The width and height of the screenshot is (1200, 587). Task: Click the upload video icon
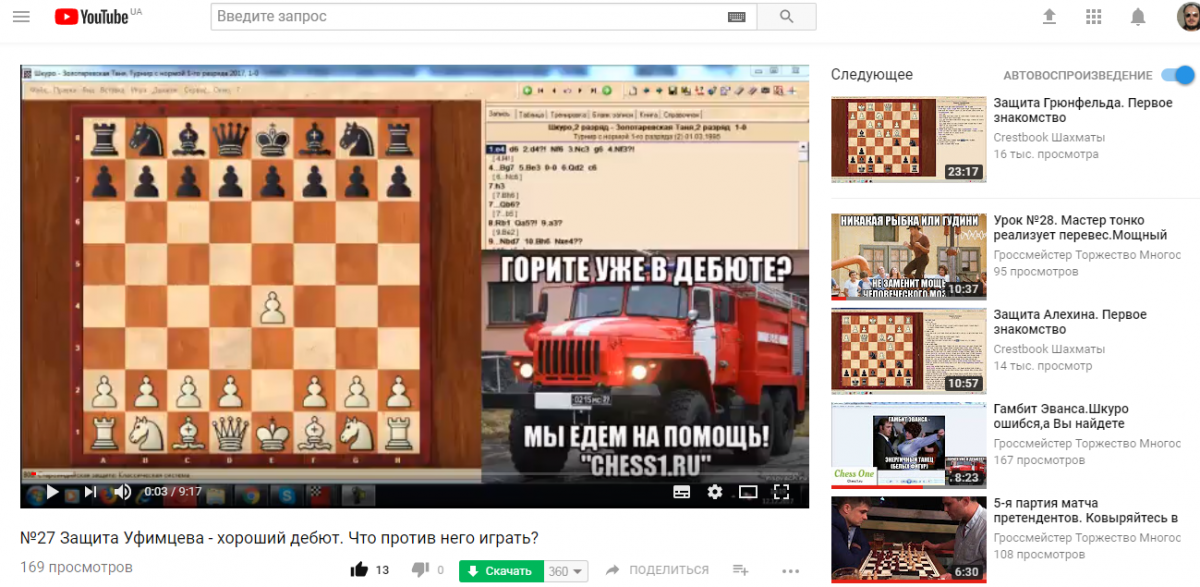pyautogui.click(x=1049, y=17)
